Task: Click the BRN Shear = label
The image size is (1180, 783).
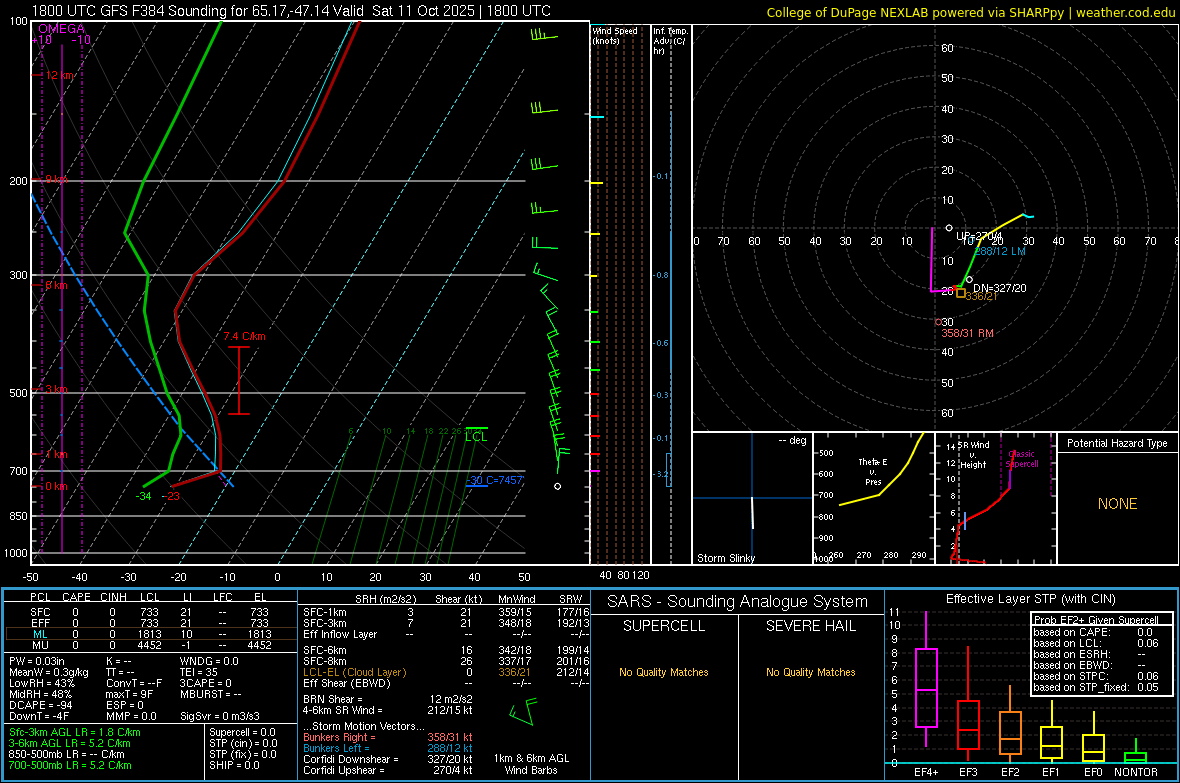Action: (333, 699)
